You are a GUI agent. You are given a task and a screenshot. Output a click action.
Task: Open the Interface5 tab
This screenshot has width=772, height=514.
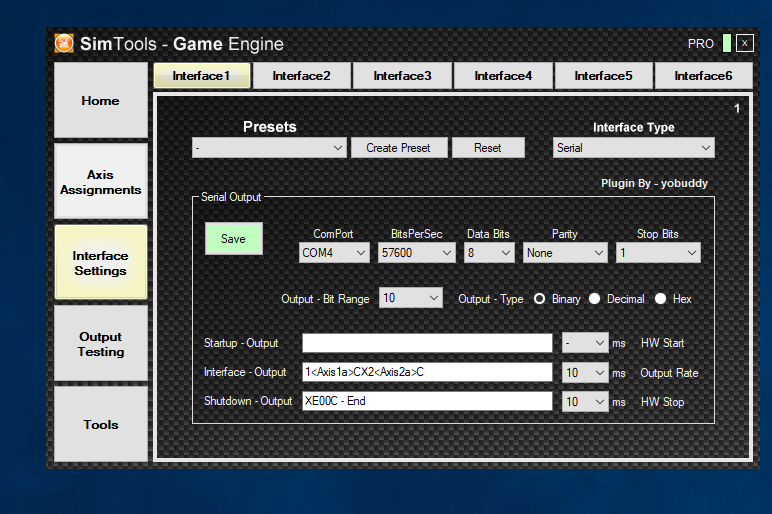[x=603, y=76]
